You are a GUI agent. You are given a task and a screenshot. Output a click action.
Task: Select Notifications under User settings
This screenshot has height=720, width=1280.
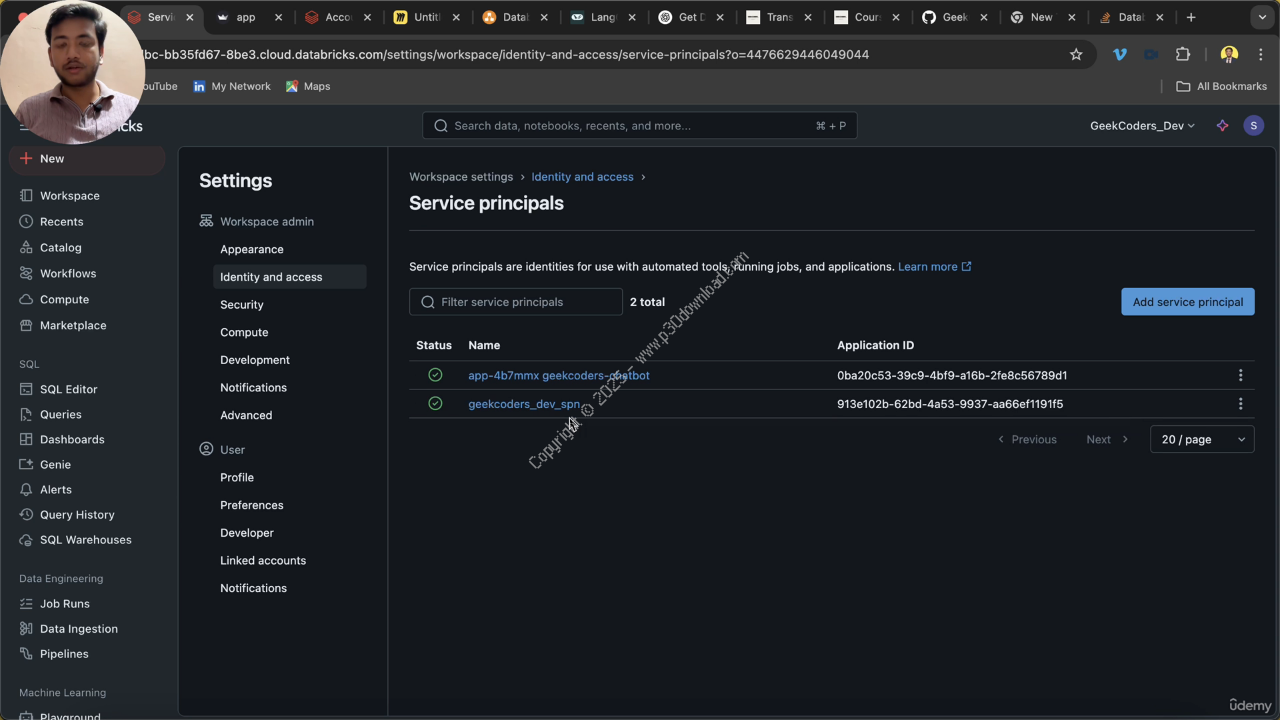253,589
